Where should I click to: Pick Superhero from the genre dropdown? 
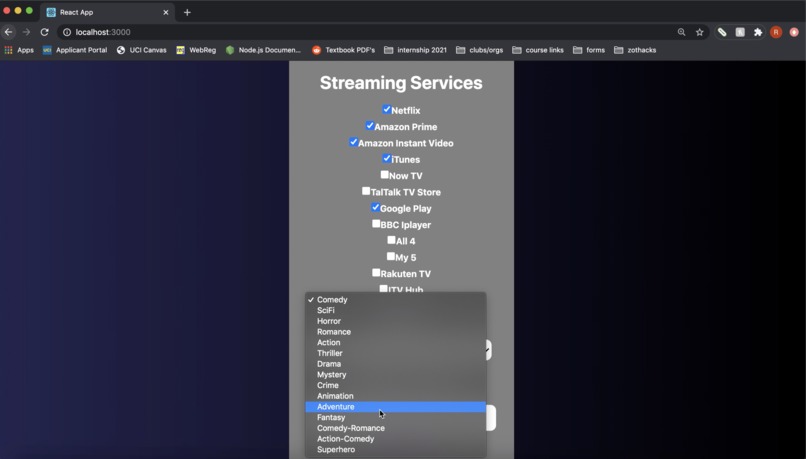tap(395, 450)
